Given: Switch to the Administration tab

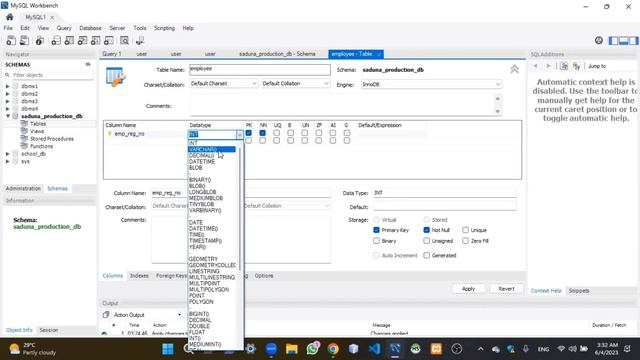Looking at the screenshot, I should tap(23, 188).
